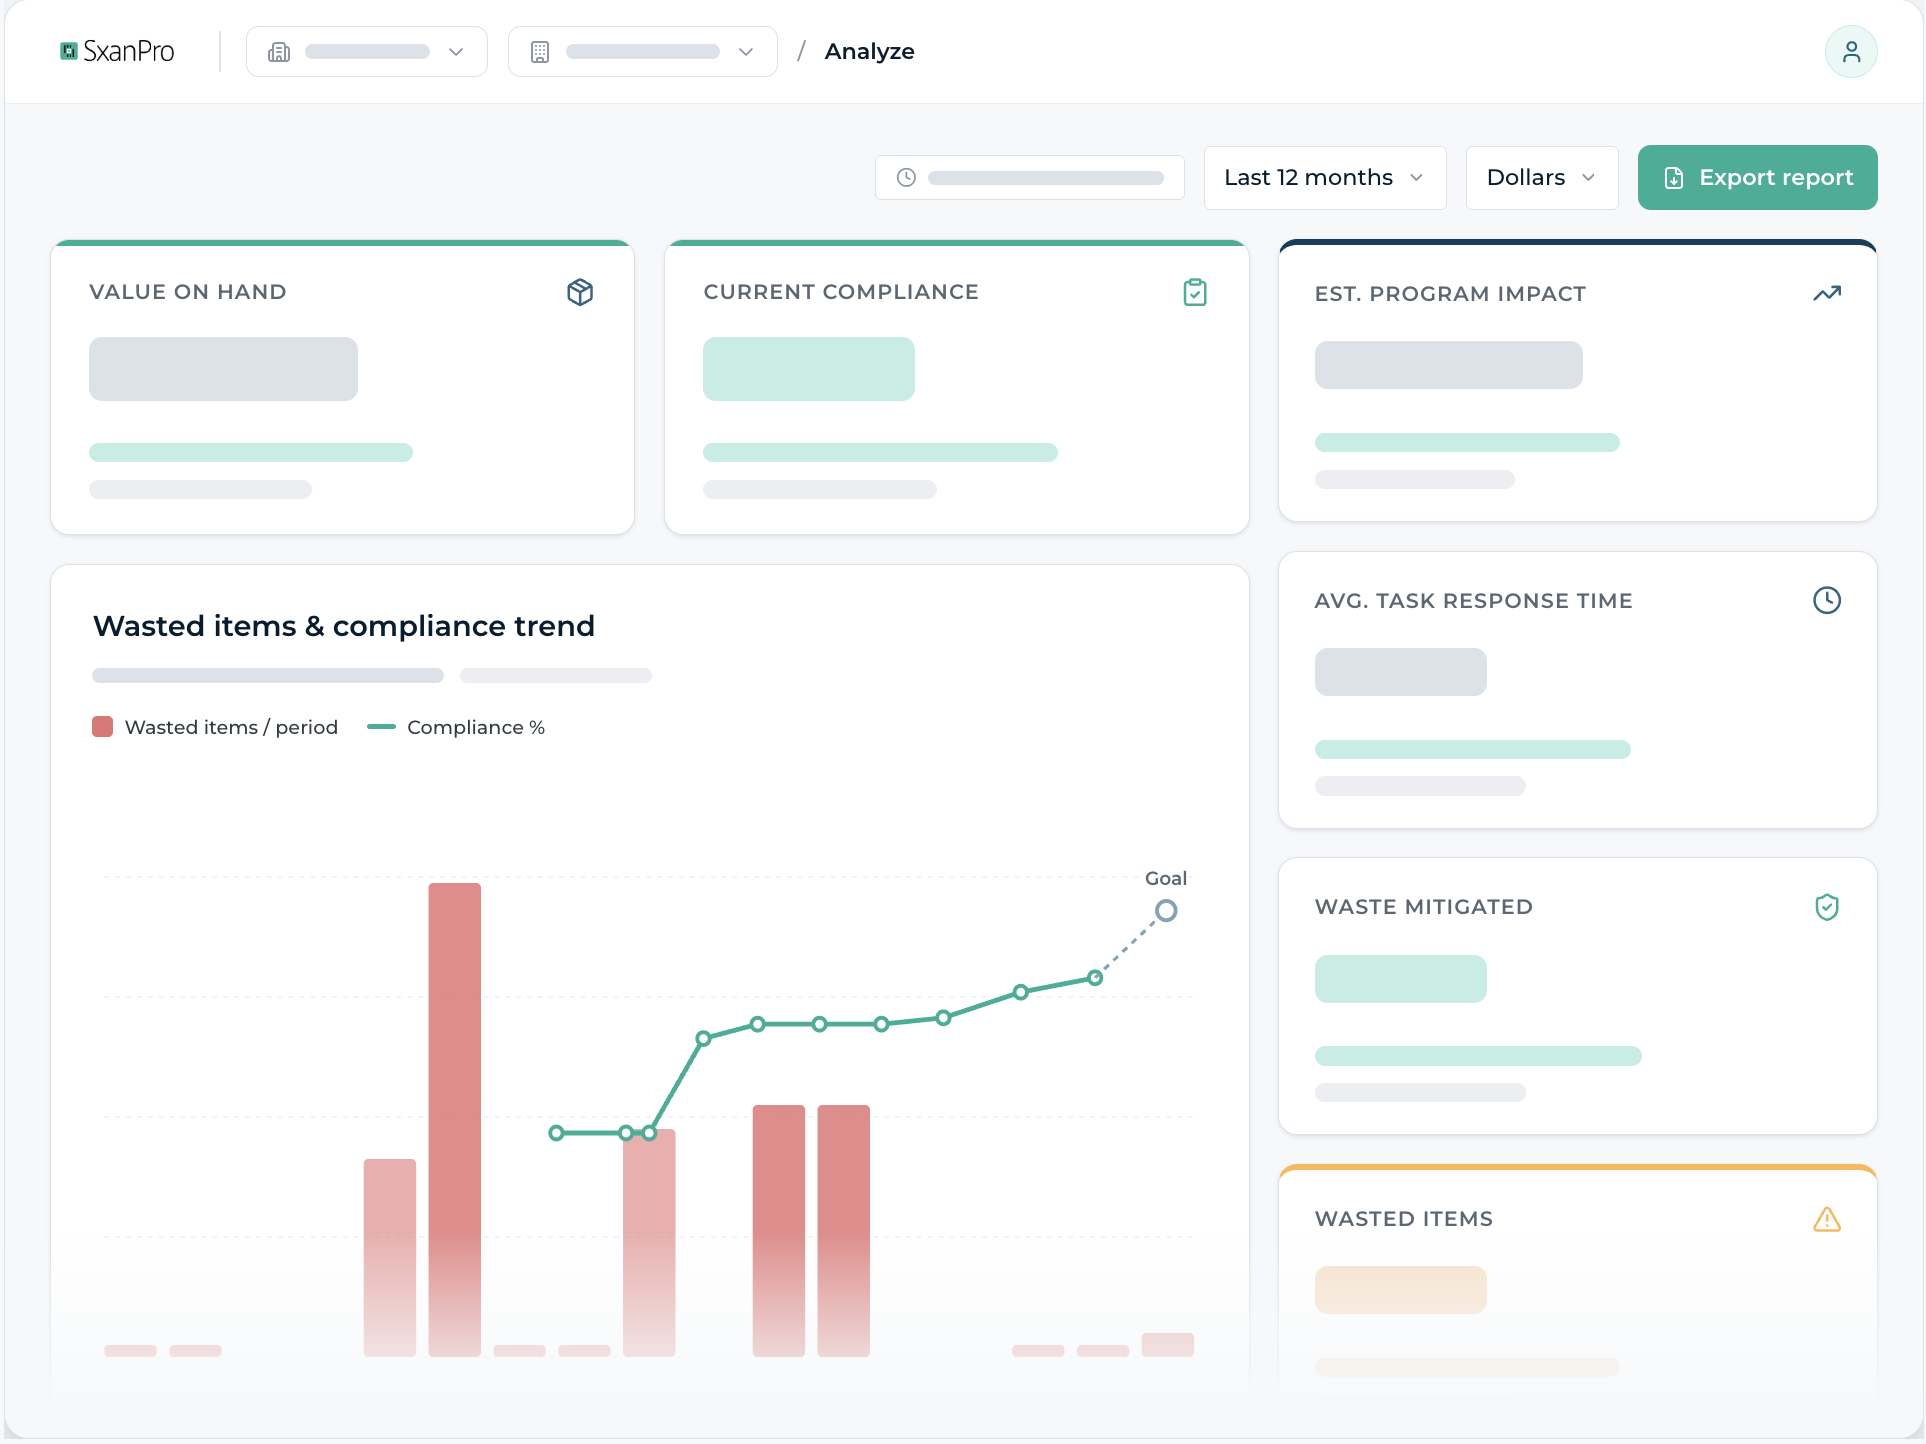This screenshot has width=1926, height=1444.
Task: Open the user profile avatar
Action: pyautogui.click(x=1851, y=51)
